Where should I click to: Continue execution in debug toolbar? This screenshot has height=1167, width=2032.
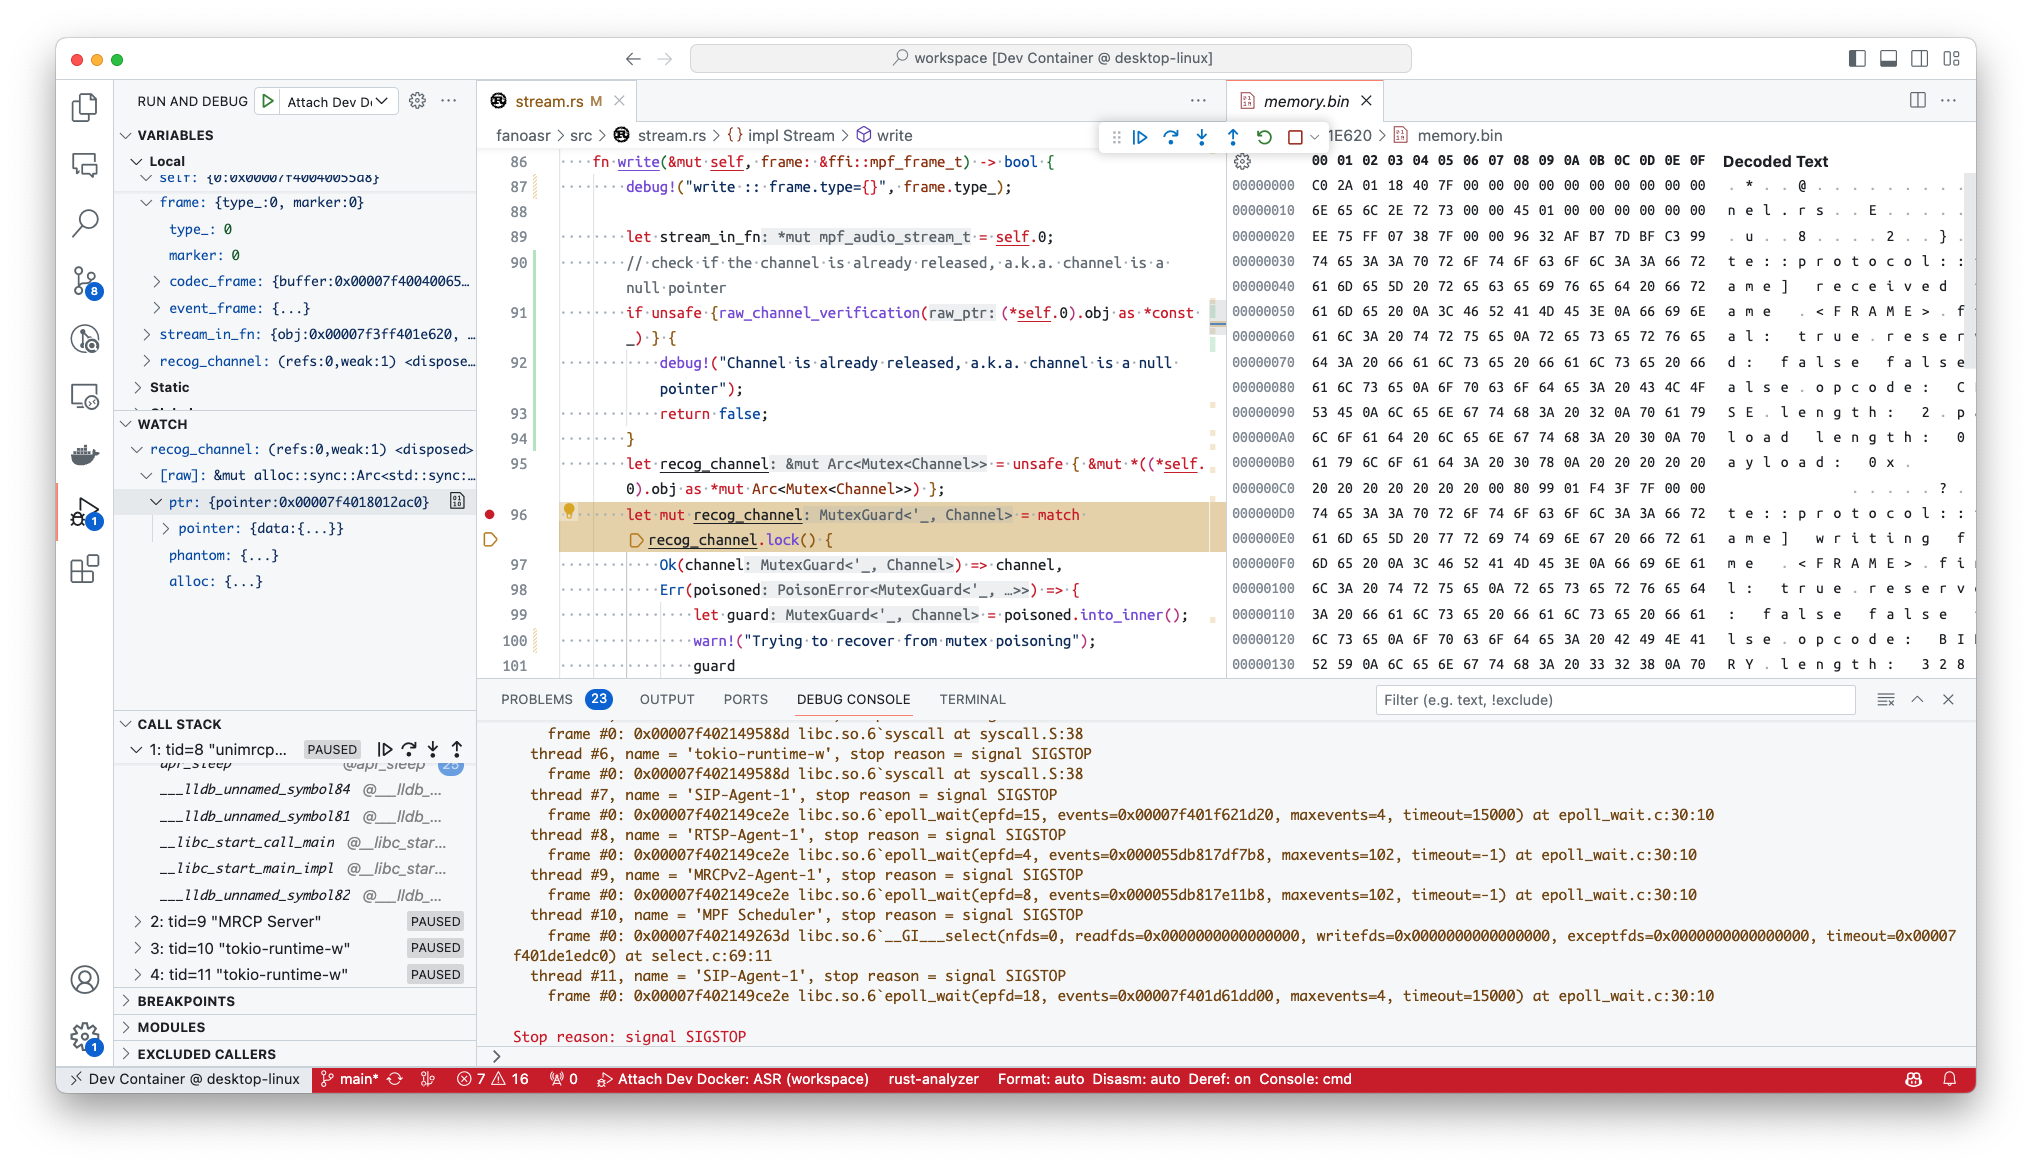[1140, 137]
